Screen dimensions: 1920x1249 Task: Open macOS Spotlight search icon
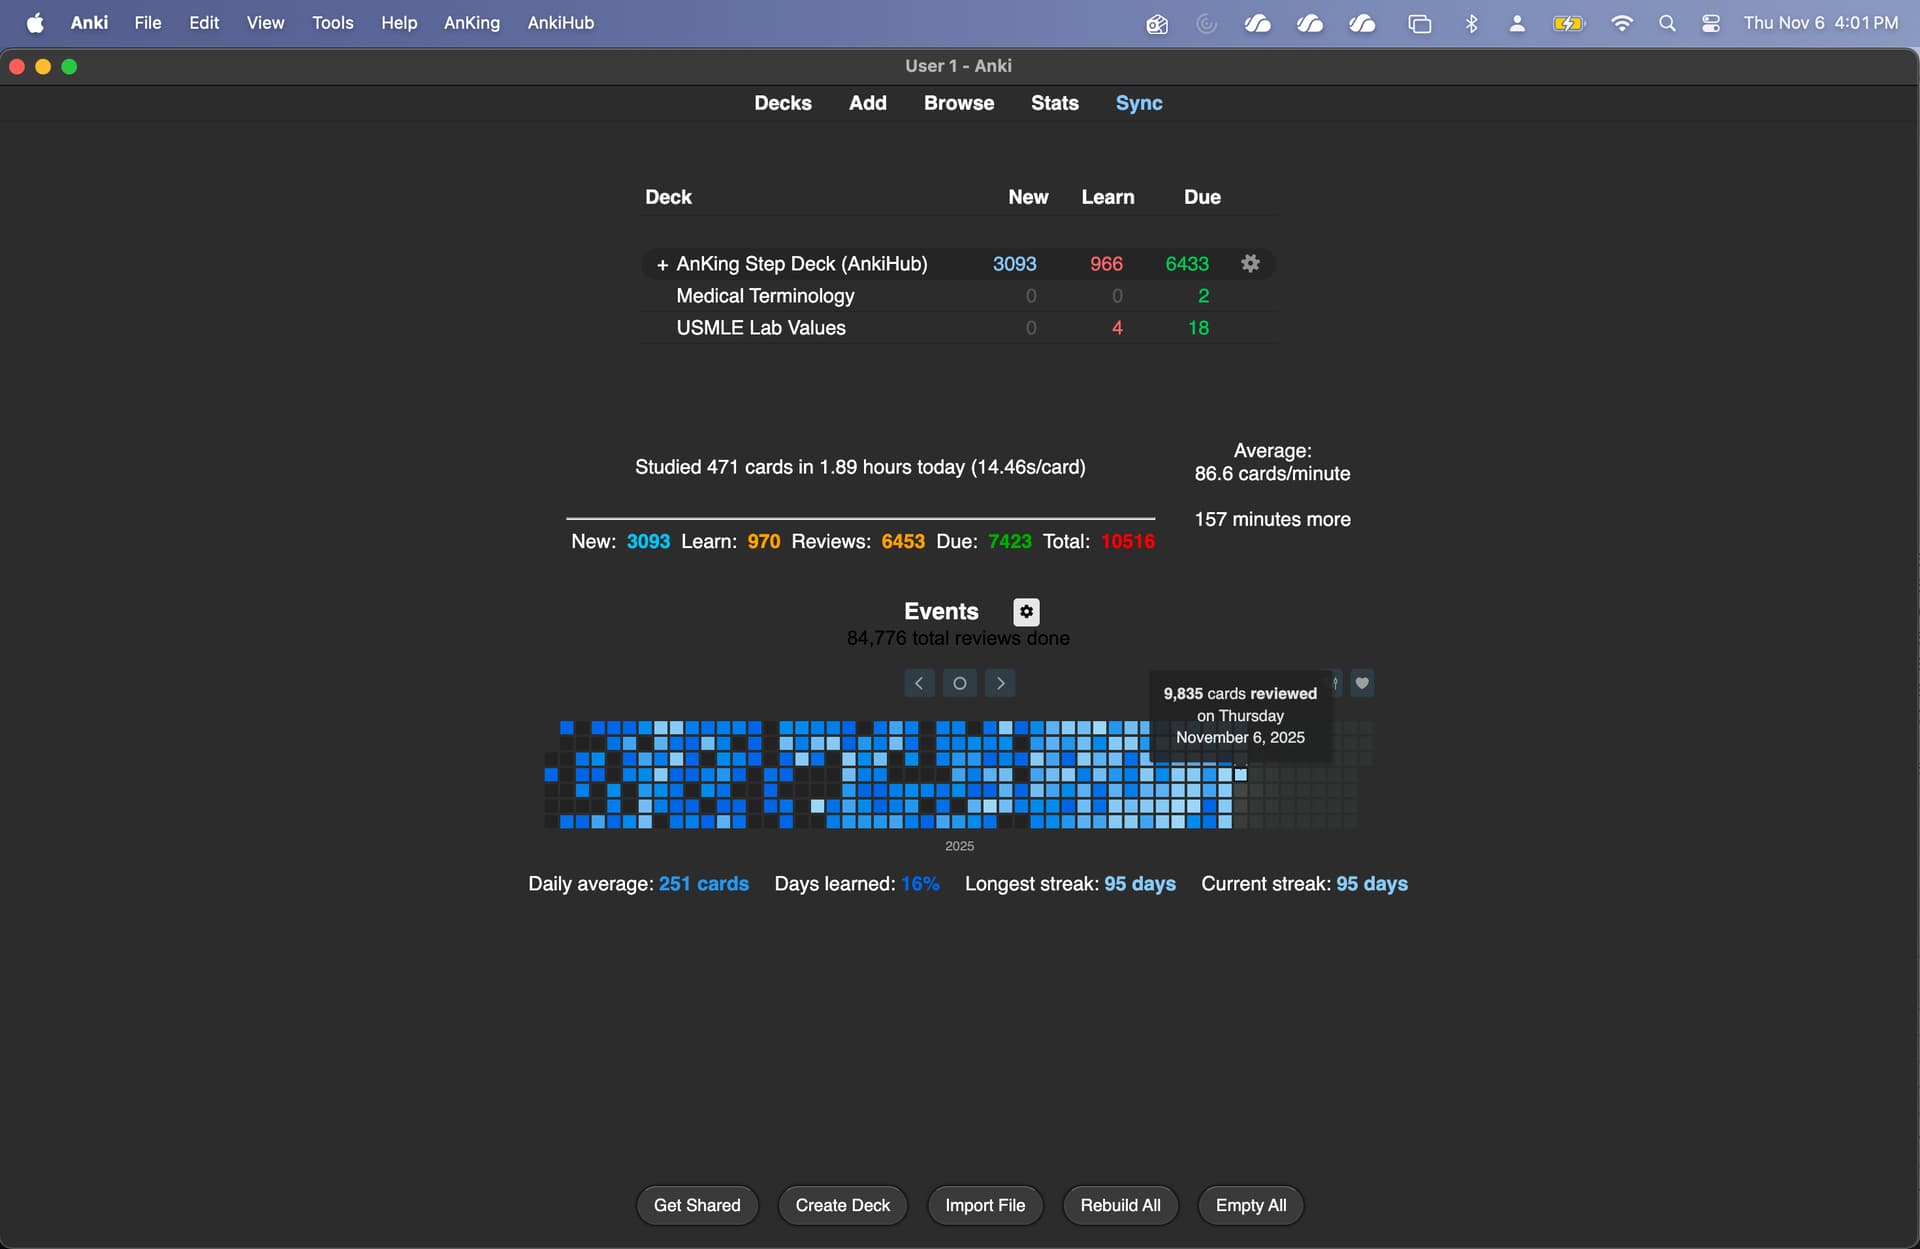coord(1667,23)
